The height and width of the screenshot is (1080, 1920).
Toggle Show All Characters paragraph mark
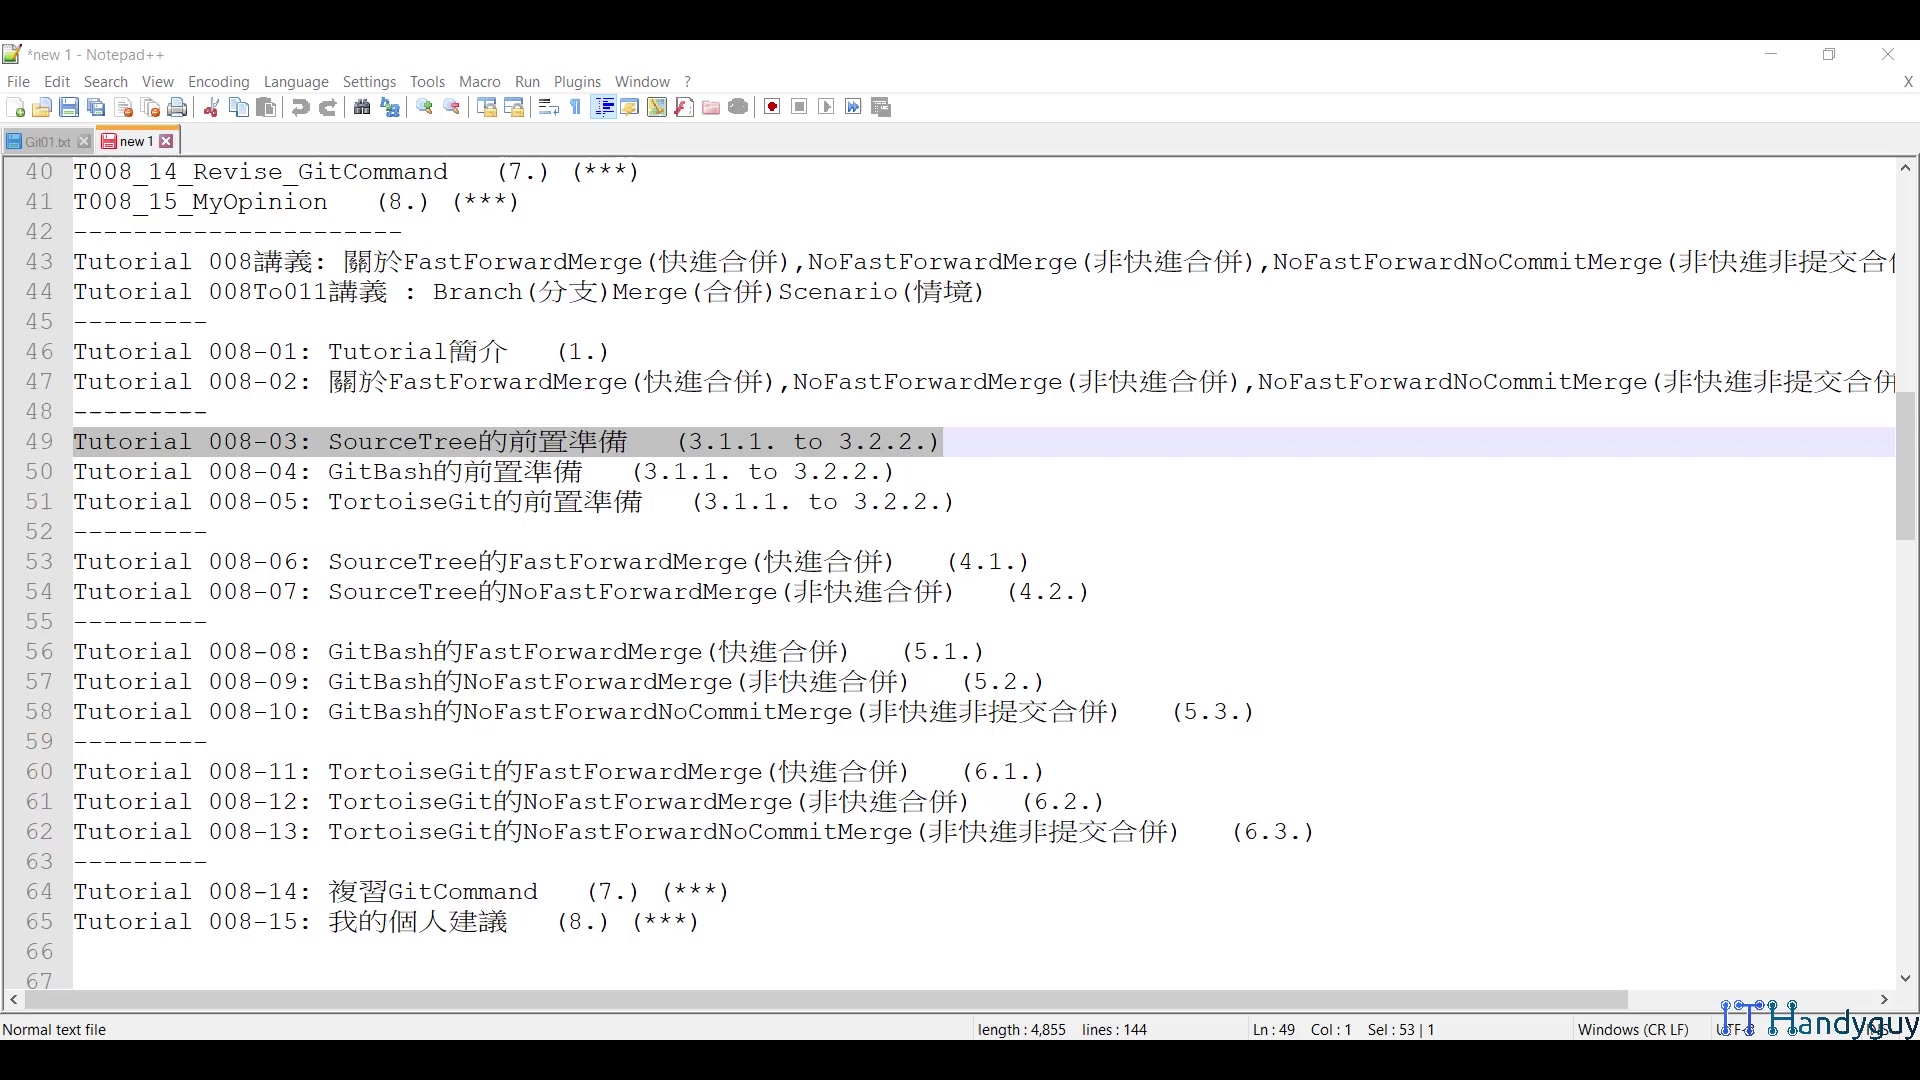575,107
